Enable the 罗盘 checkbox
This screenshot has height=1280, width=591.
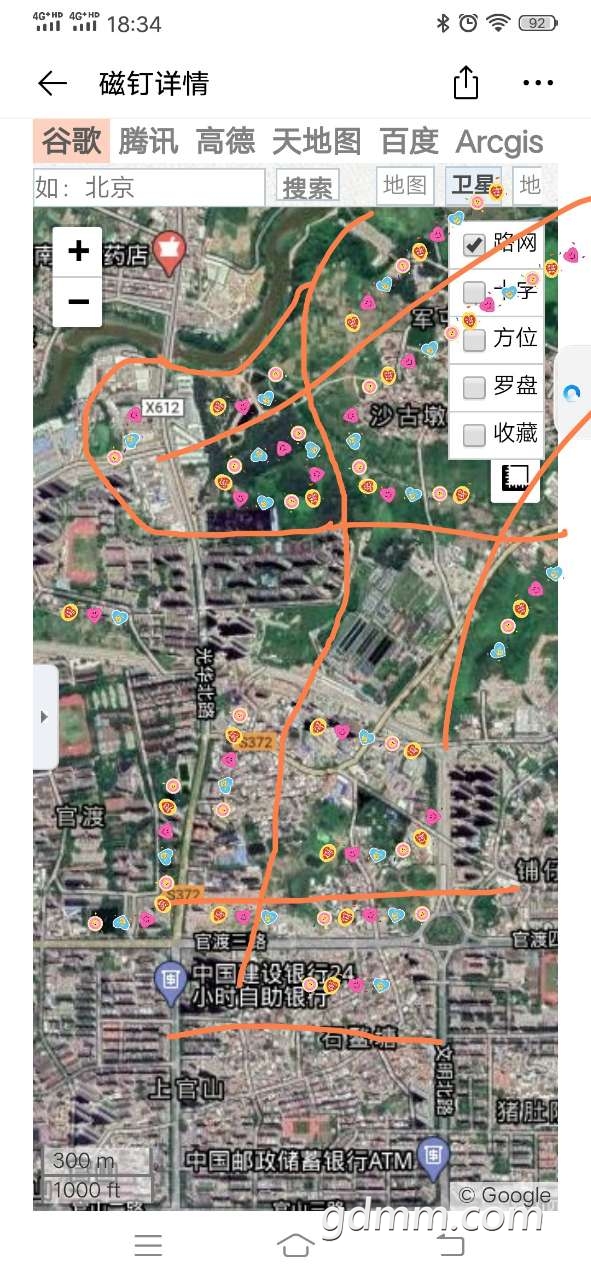click(474, 387)
